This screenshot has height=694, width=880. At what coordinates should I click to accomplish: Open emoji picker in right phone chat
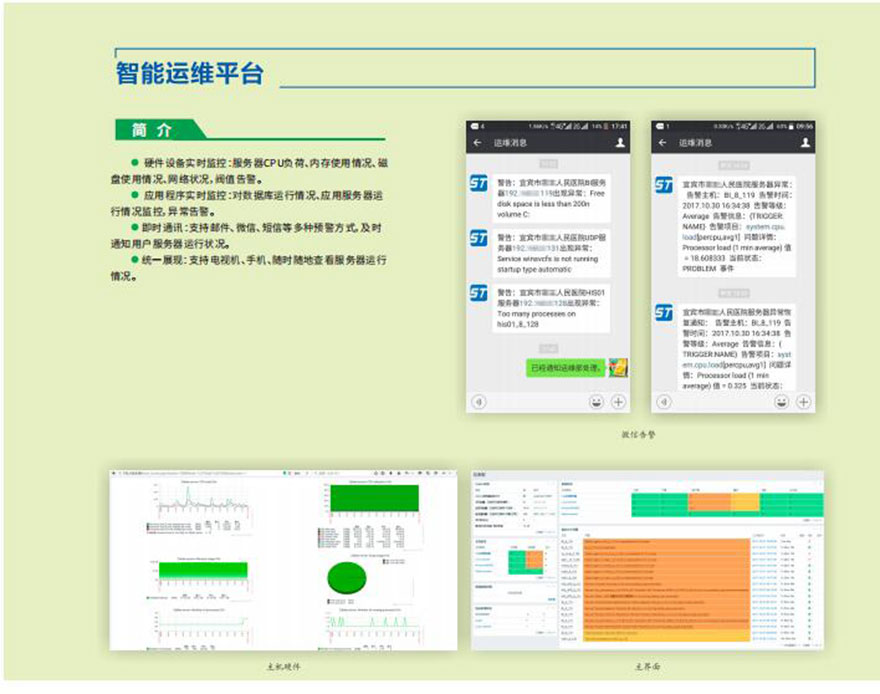[782, 401]
